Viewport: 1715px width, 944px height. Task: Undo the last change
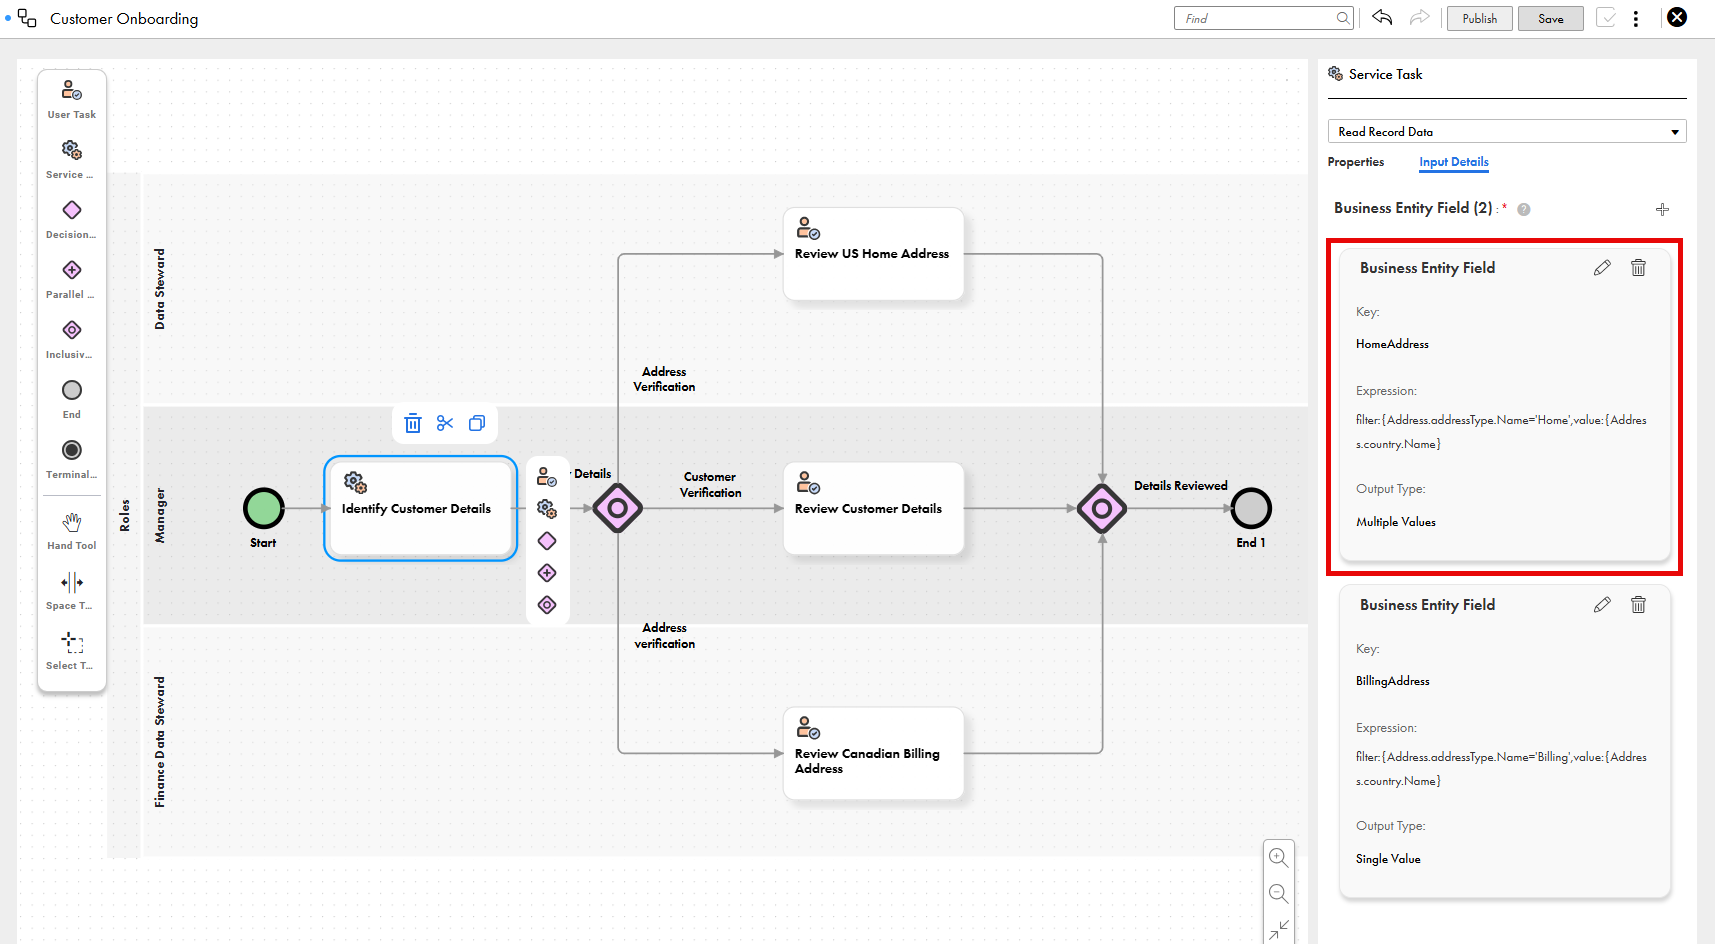tap(1382, 17)
